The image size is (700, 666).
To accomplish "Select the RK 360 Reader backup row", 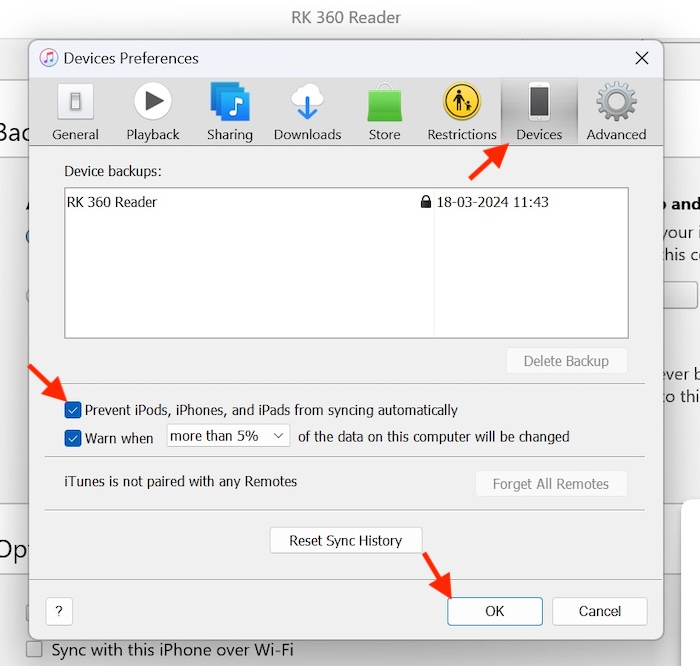I will 346,202.
